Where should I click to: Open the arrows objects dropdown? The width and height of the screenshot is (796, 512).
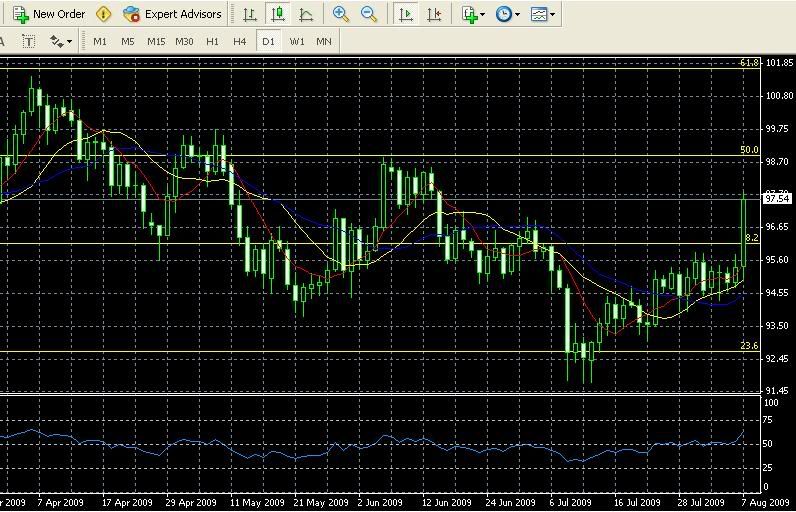pyautogui.click(x=61, y=41)
